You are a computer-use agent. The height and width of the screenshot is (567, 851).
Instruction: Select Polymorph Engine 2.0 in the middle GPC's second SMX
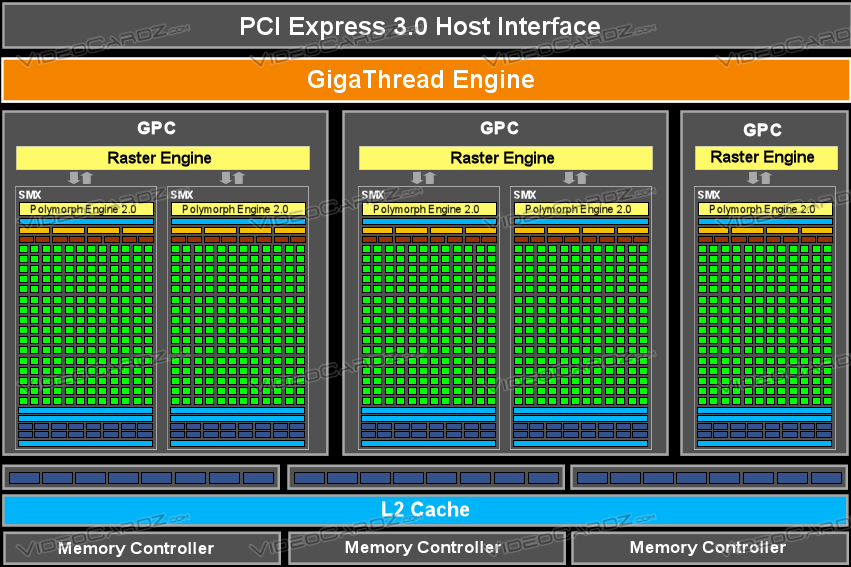pyautogui.click(x=581, y=209)
